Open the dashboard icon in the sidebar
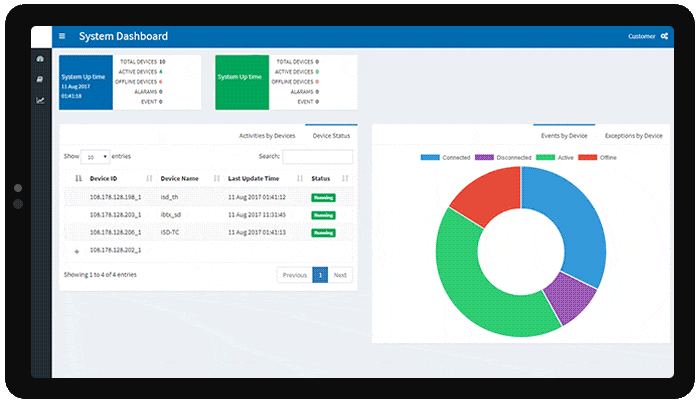The image size is (700, 402). click(40, 59)
